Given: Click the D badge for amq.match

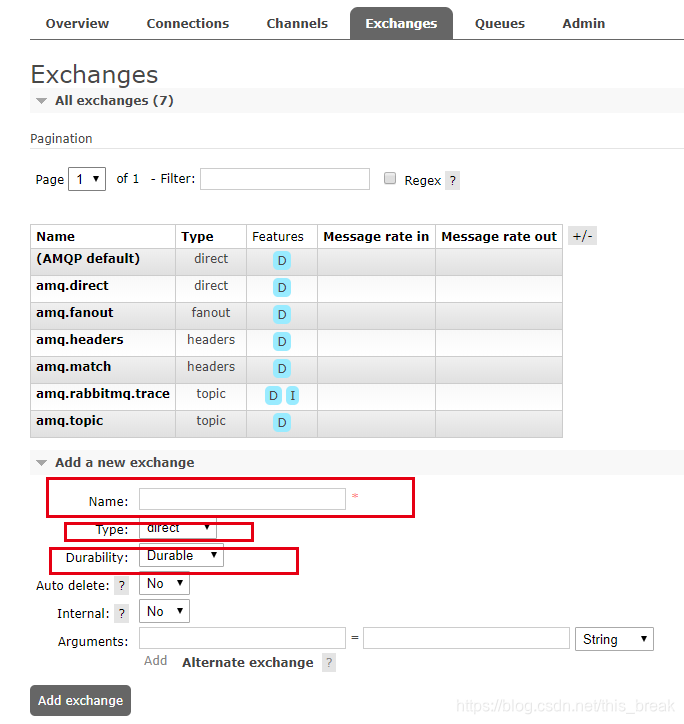Looking at the screenshot, I should [282, 368].
